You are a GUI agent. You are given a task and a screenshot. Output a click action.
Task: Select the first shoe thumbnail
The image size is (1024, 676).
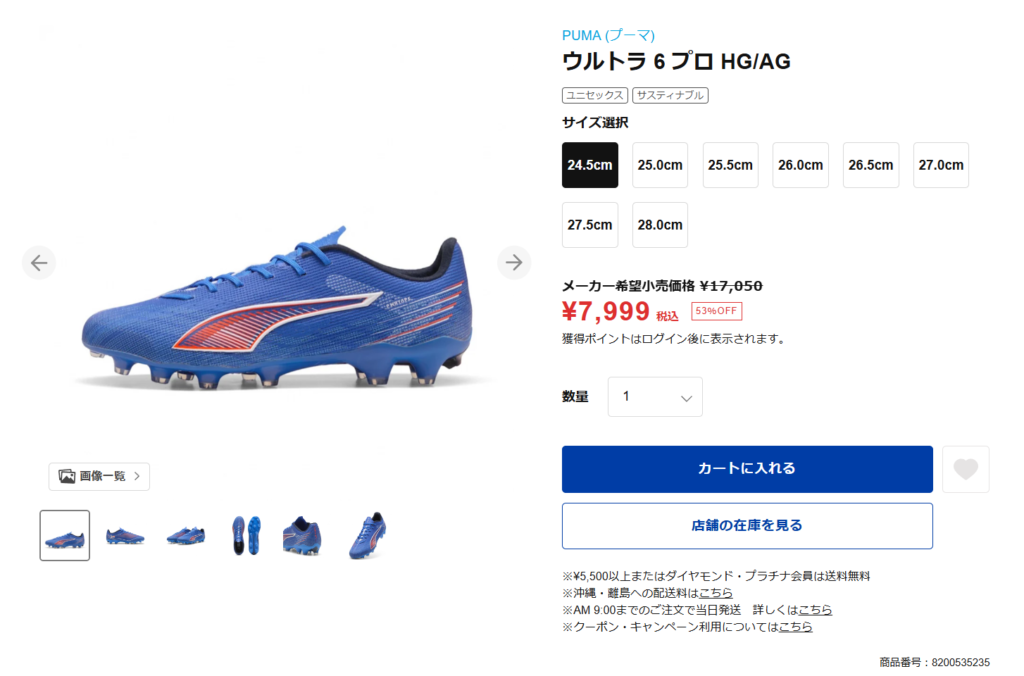pyautogui.click(x=65, y=536)
